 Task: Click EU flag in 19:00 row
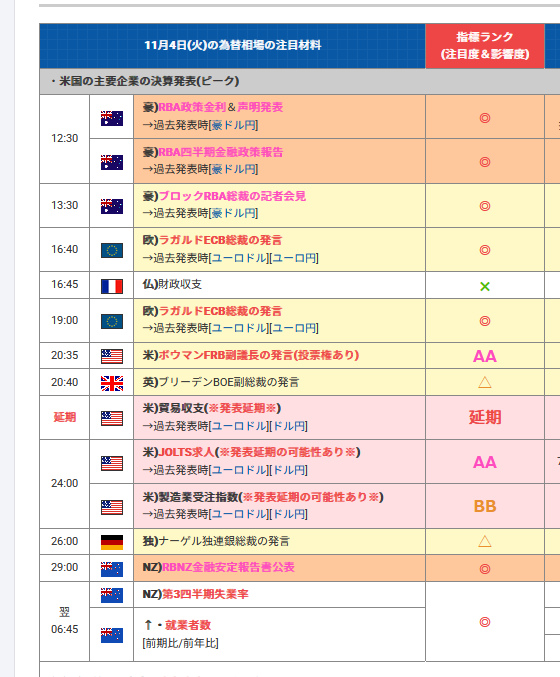click(112, 321)
